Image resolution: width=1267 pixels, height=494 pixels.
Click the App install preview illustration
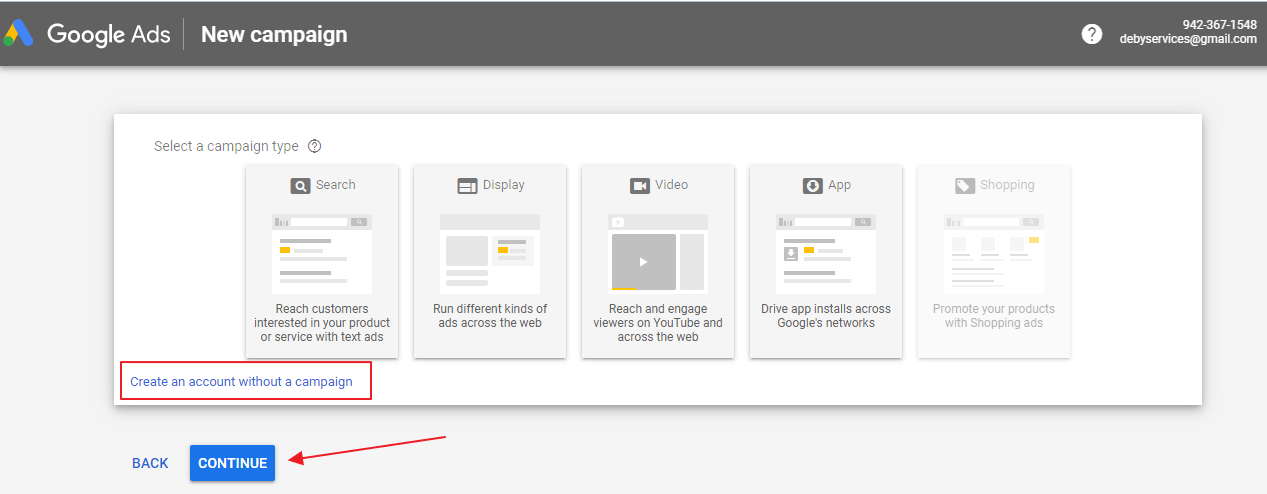[x=826, y=253]
